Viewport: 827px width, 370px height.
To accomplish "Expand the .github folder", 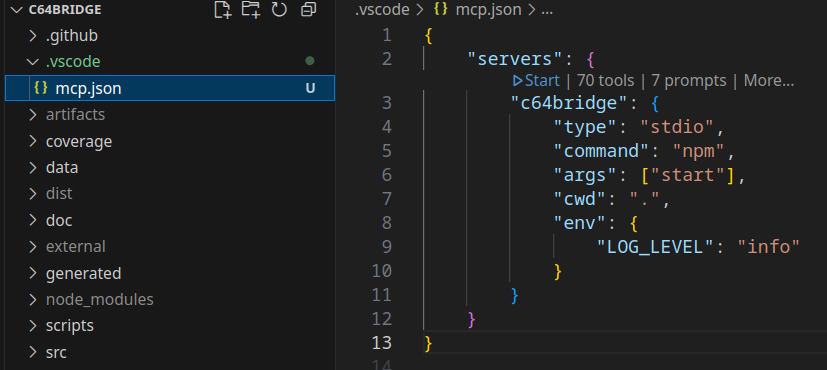I will (33, 36).
